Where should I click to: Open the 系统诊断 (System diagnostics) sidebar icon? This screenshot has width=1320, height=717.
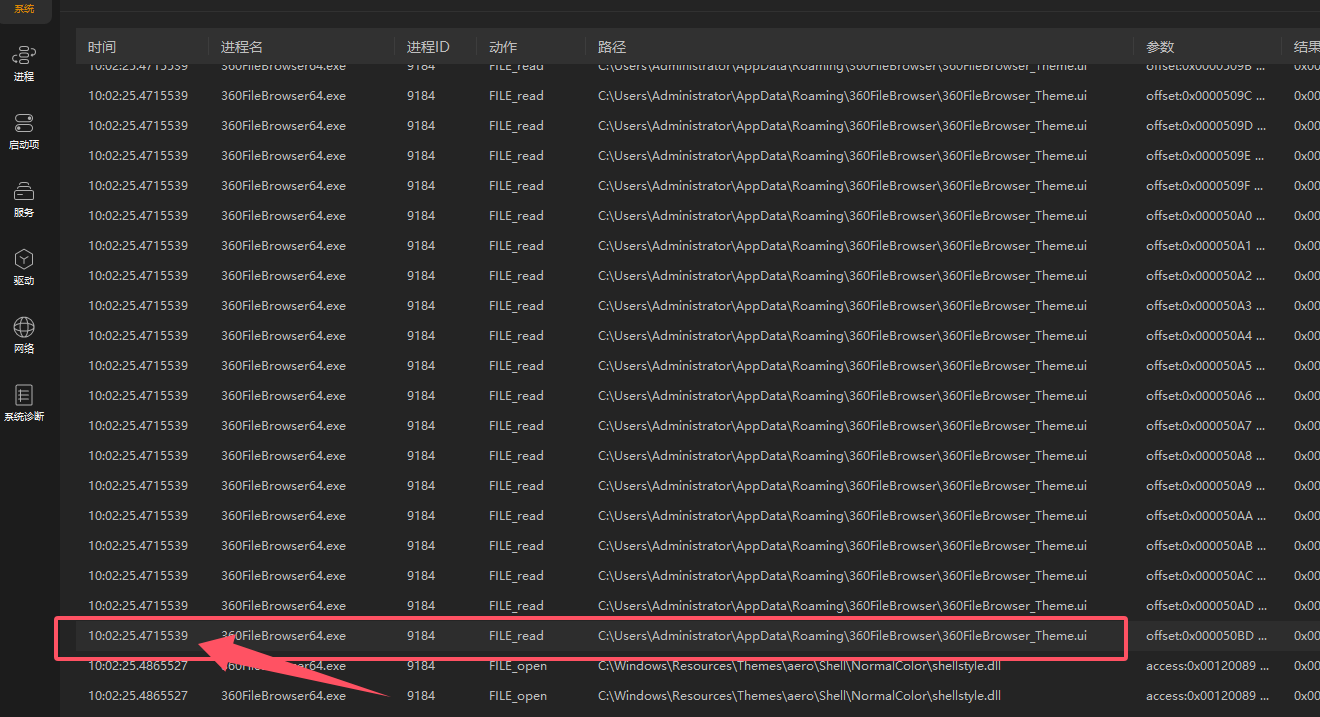coord(24,402)
